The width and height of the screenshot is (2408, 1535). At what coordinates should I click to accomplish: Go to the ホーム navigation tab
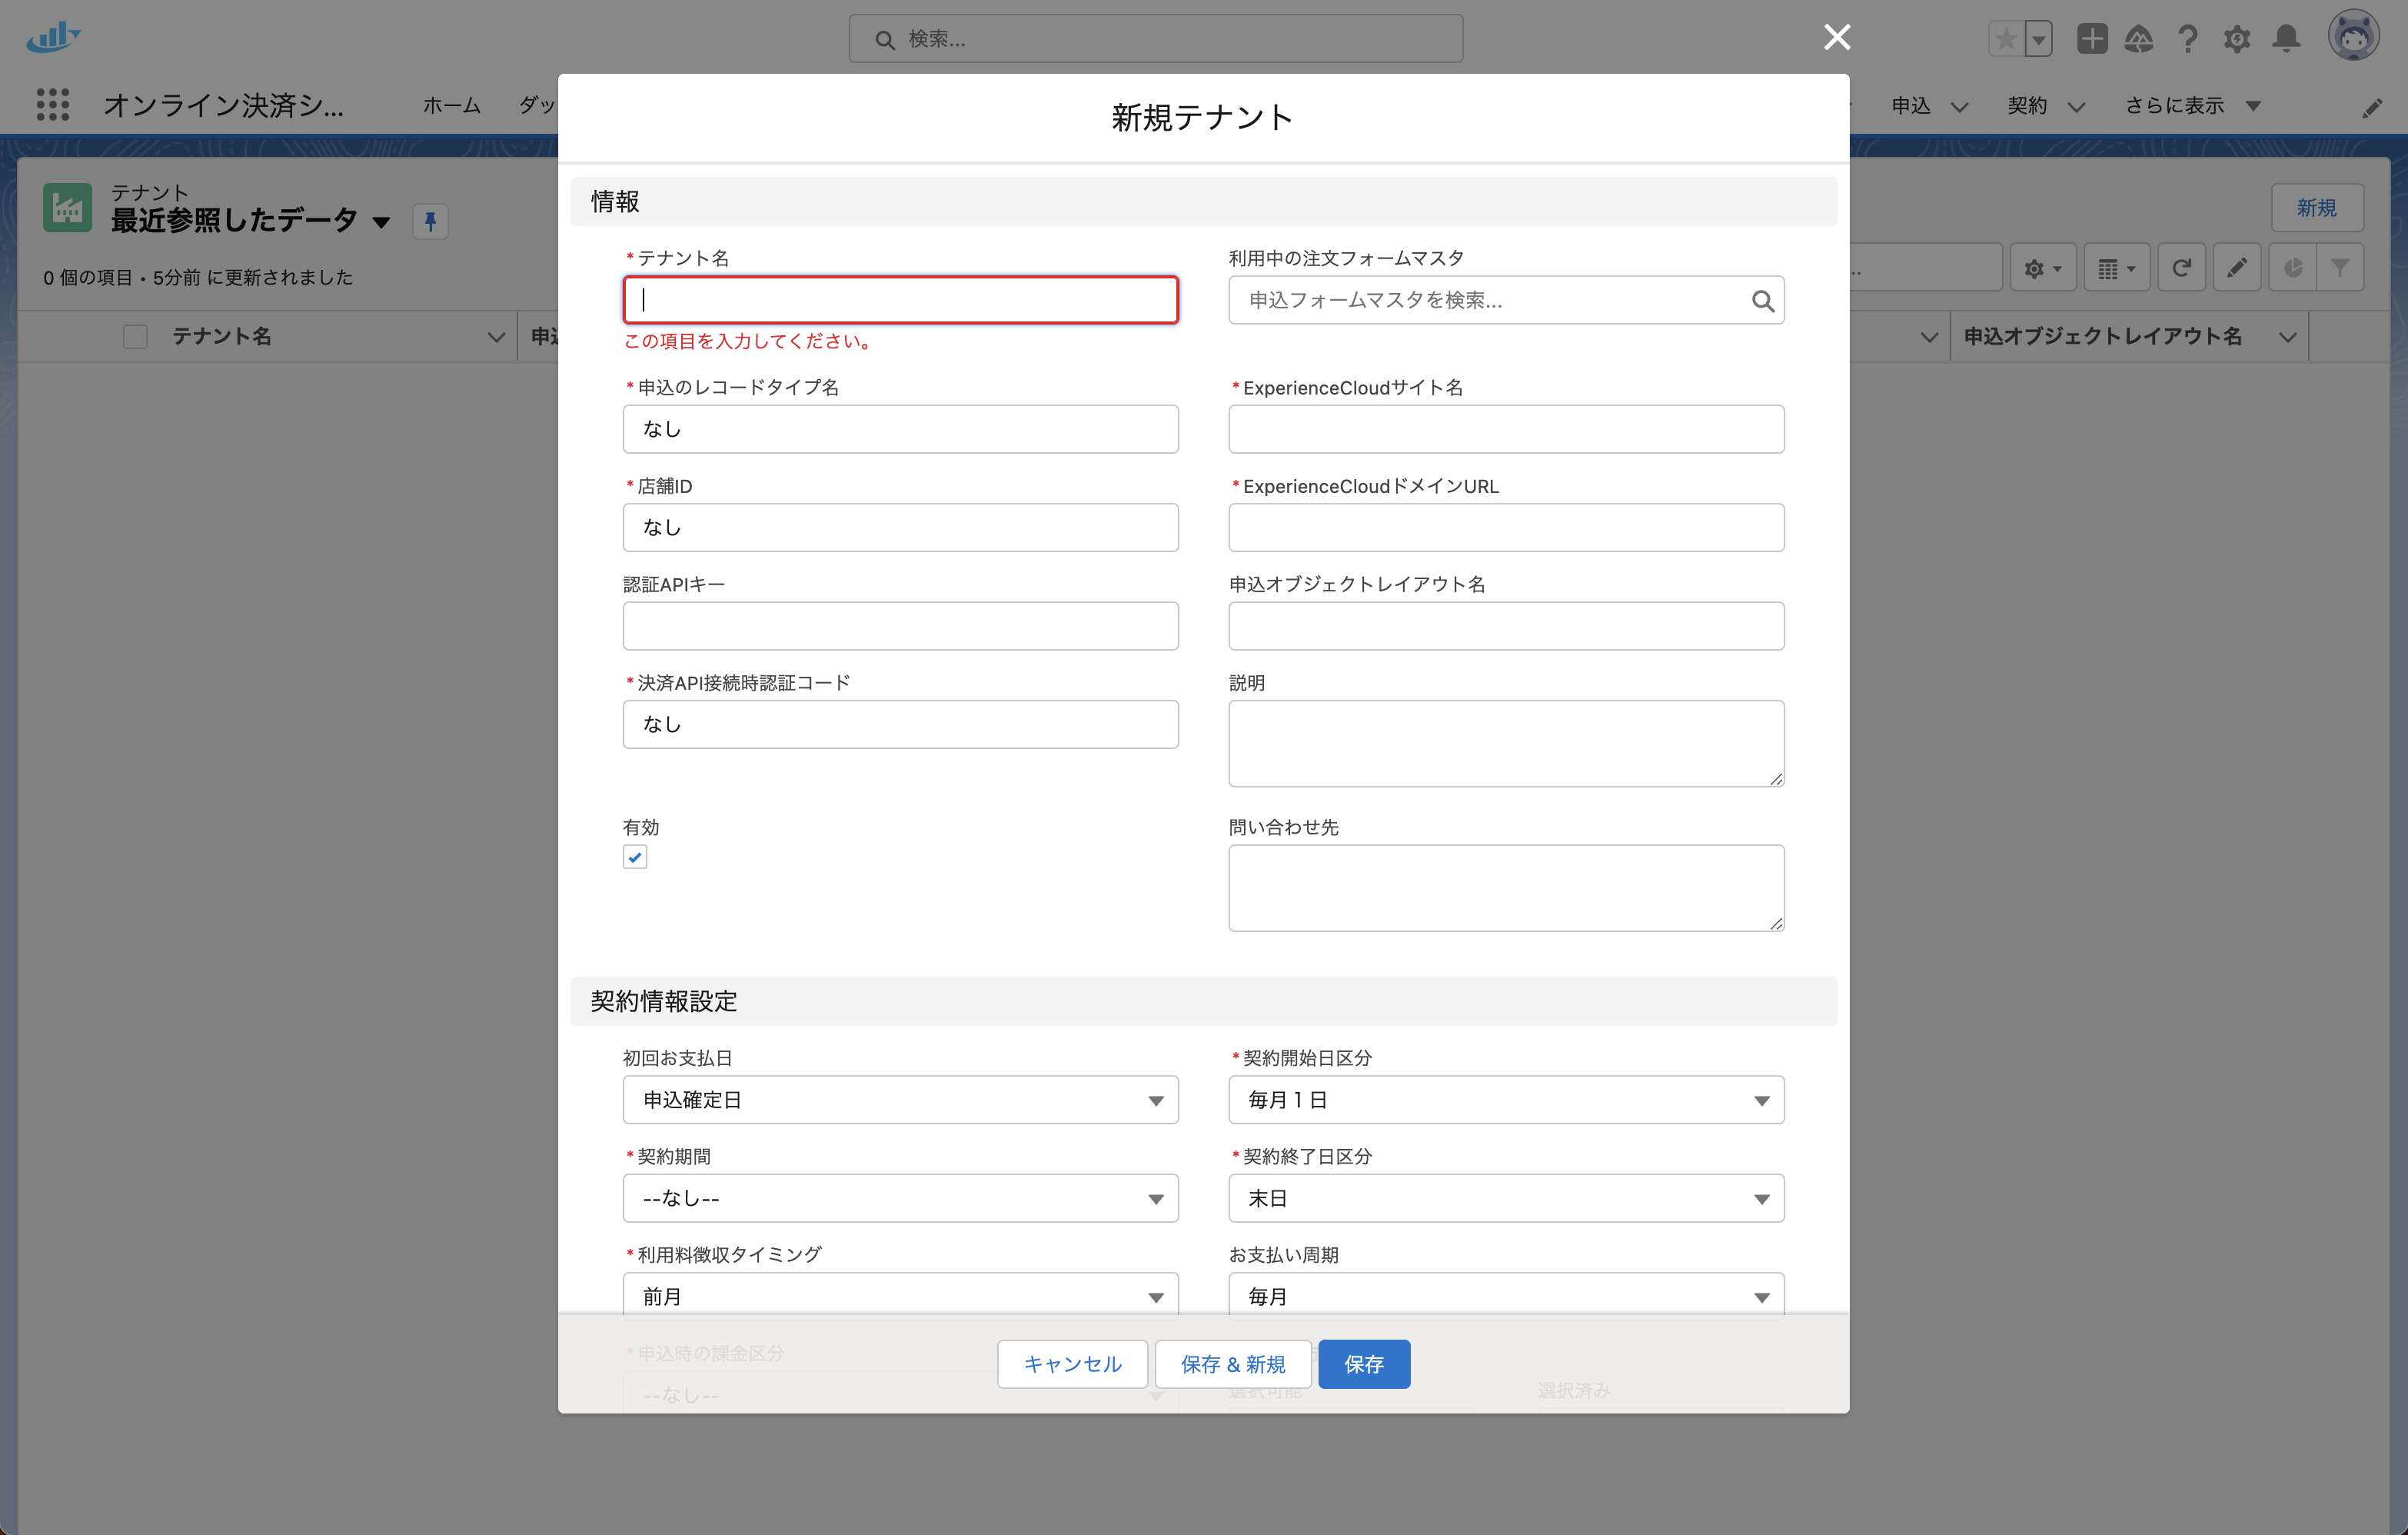click(x=451, y=105)
